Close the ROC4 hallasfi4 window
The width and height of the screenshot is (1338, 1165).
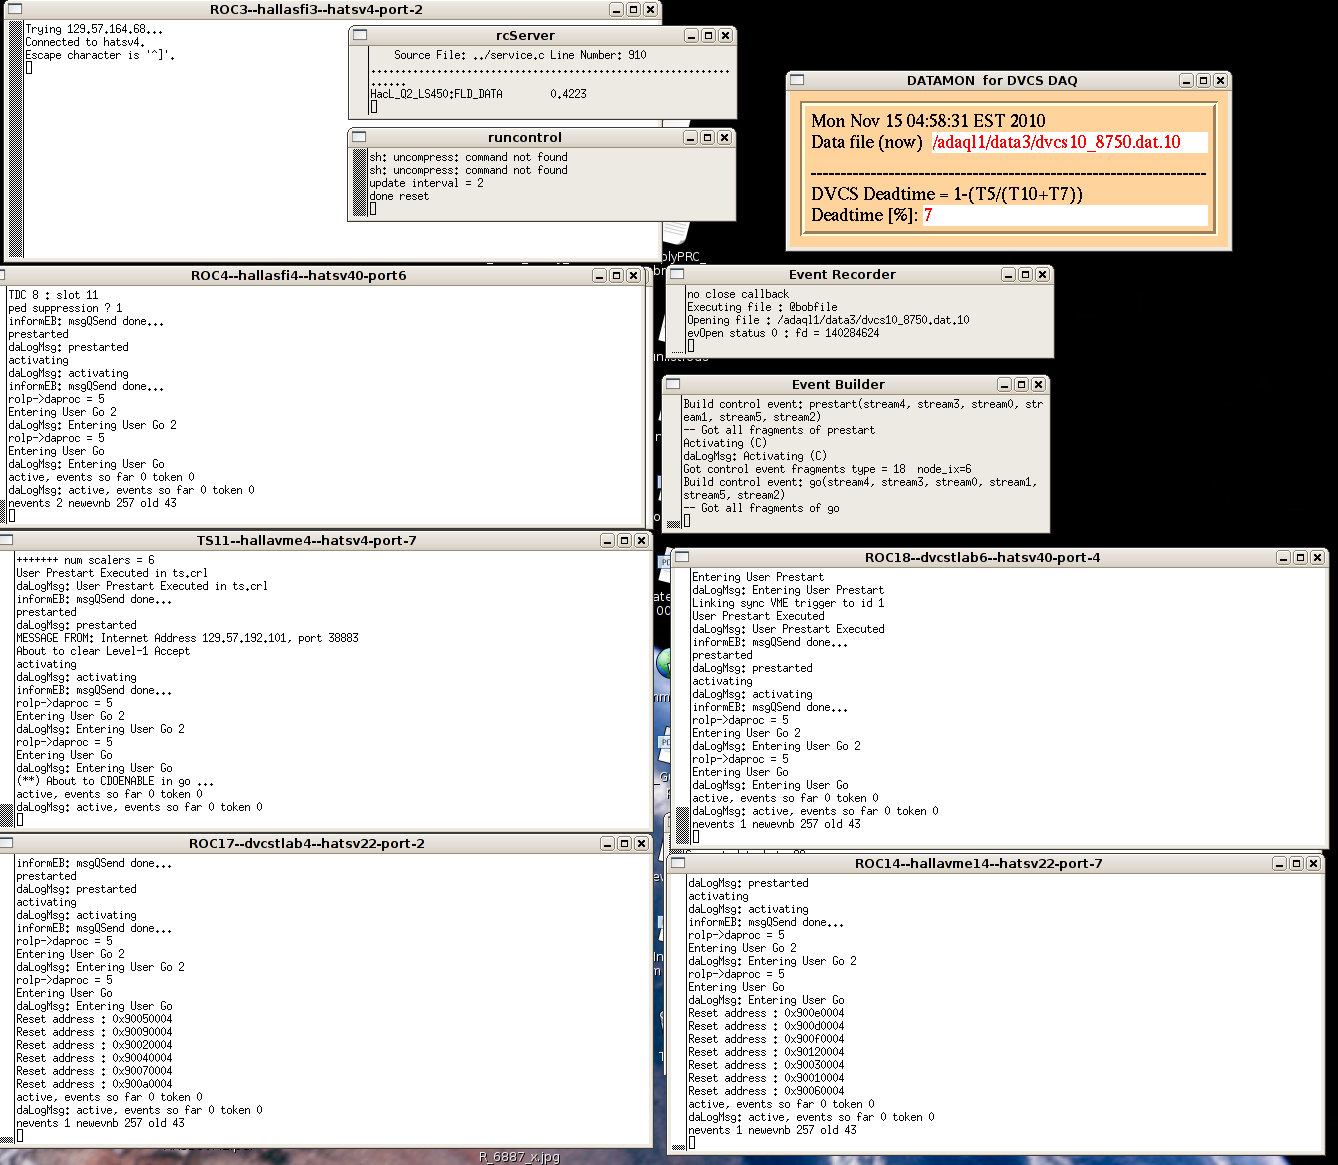pos(633,275)
